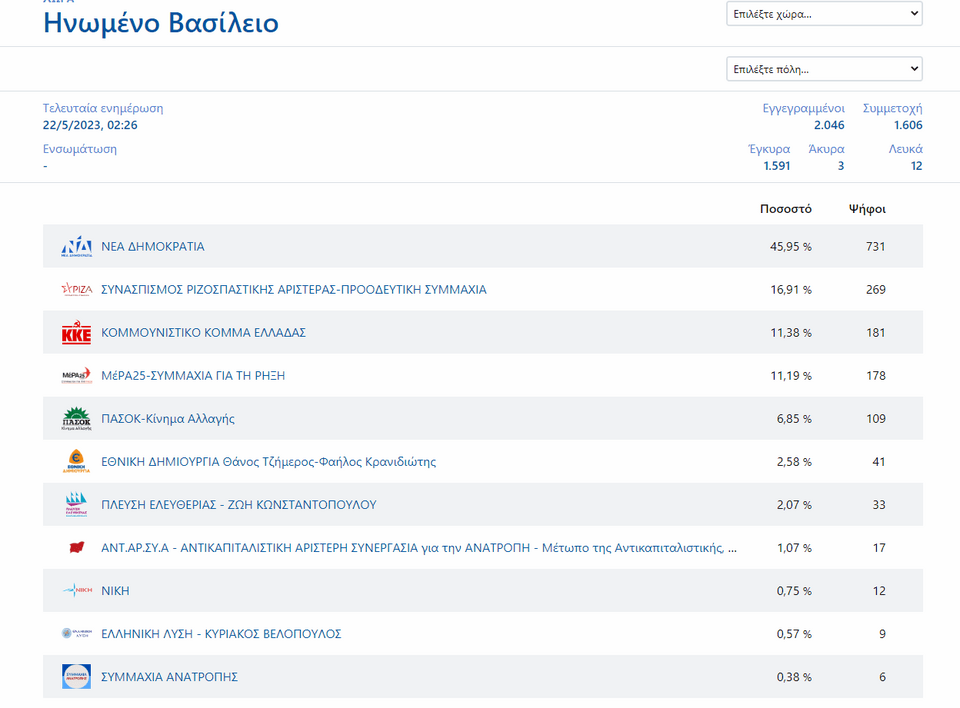The width and height of the screenshot is (960, 708).
Task: Select ΠΛΕΥΣΗ ΕΛΕΥΘΕΡΙΑΣ - ΖΩΗ ΚΩΝΣΤΑΝΤΟΠΟΥΛΟΥ link
Action: [239, 505]
